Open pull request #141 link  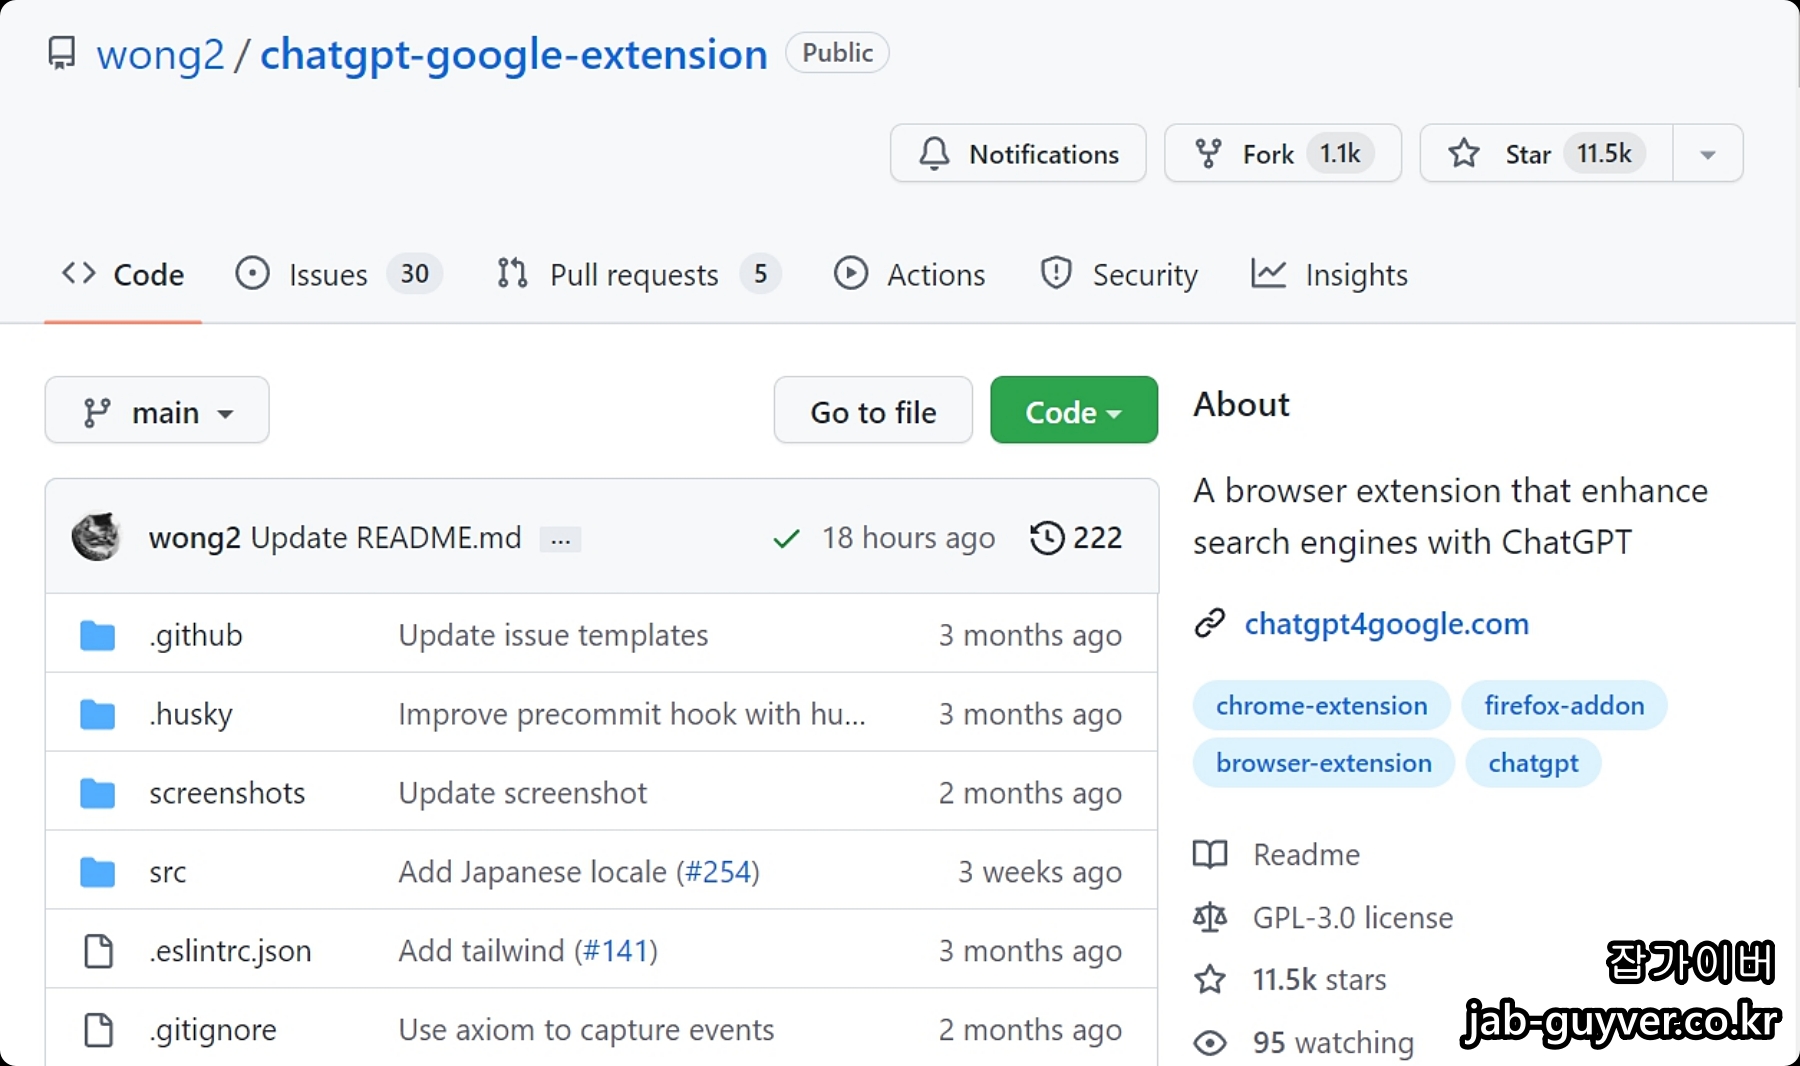tap(616, 951)
